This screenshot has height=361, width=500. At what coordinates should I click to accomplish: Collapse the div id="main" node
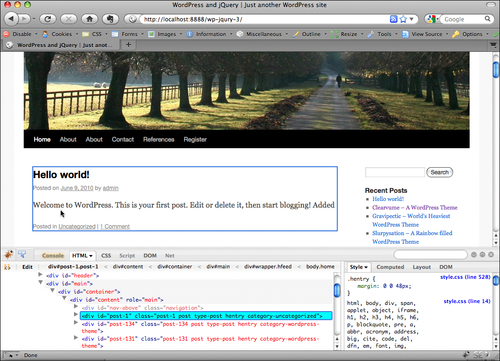point(40,283)
